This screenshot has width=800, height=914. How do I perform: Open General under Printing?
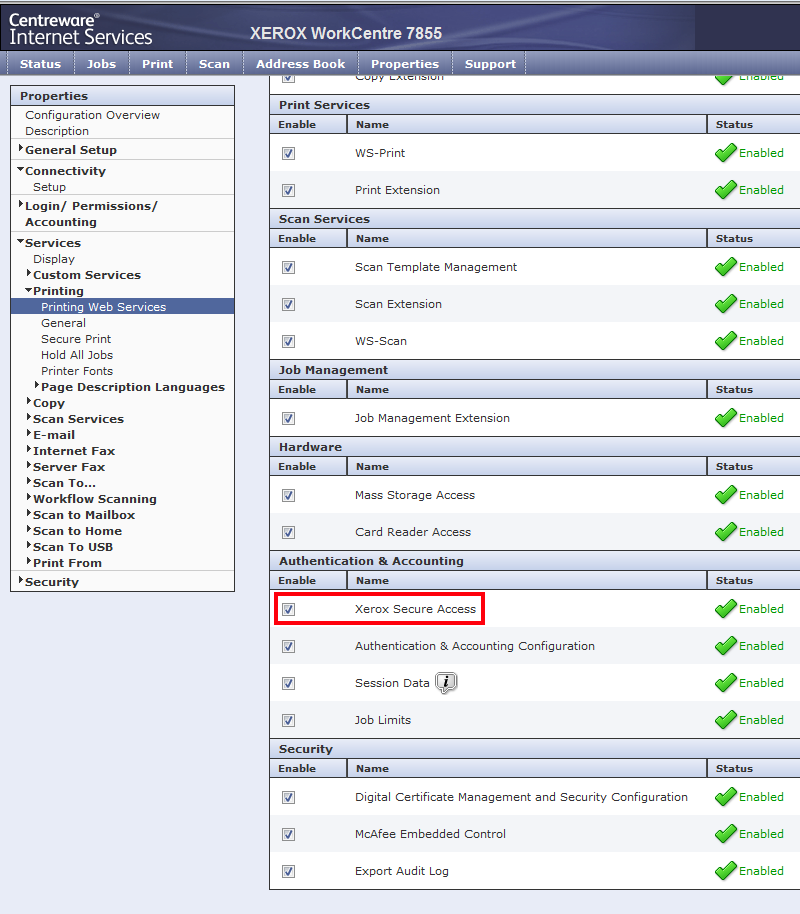pos(64,323)
